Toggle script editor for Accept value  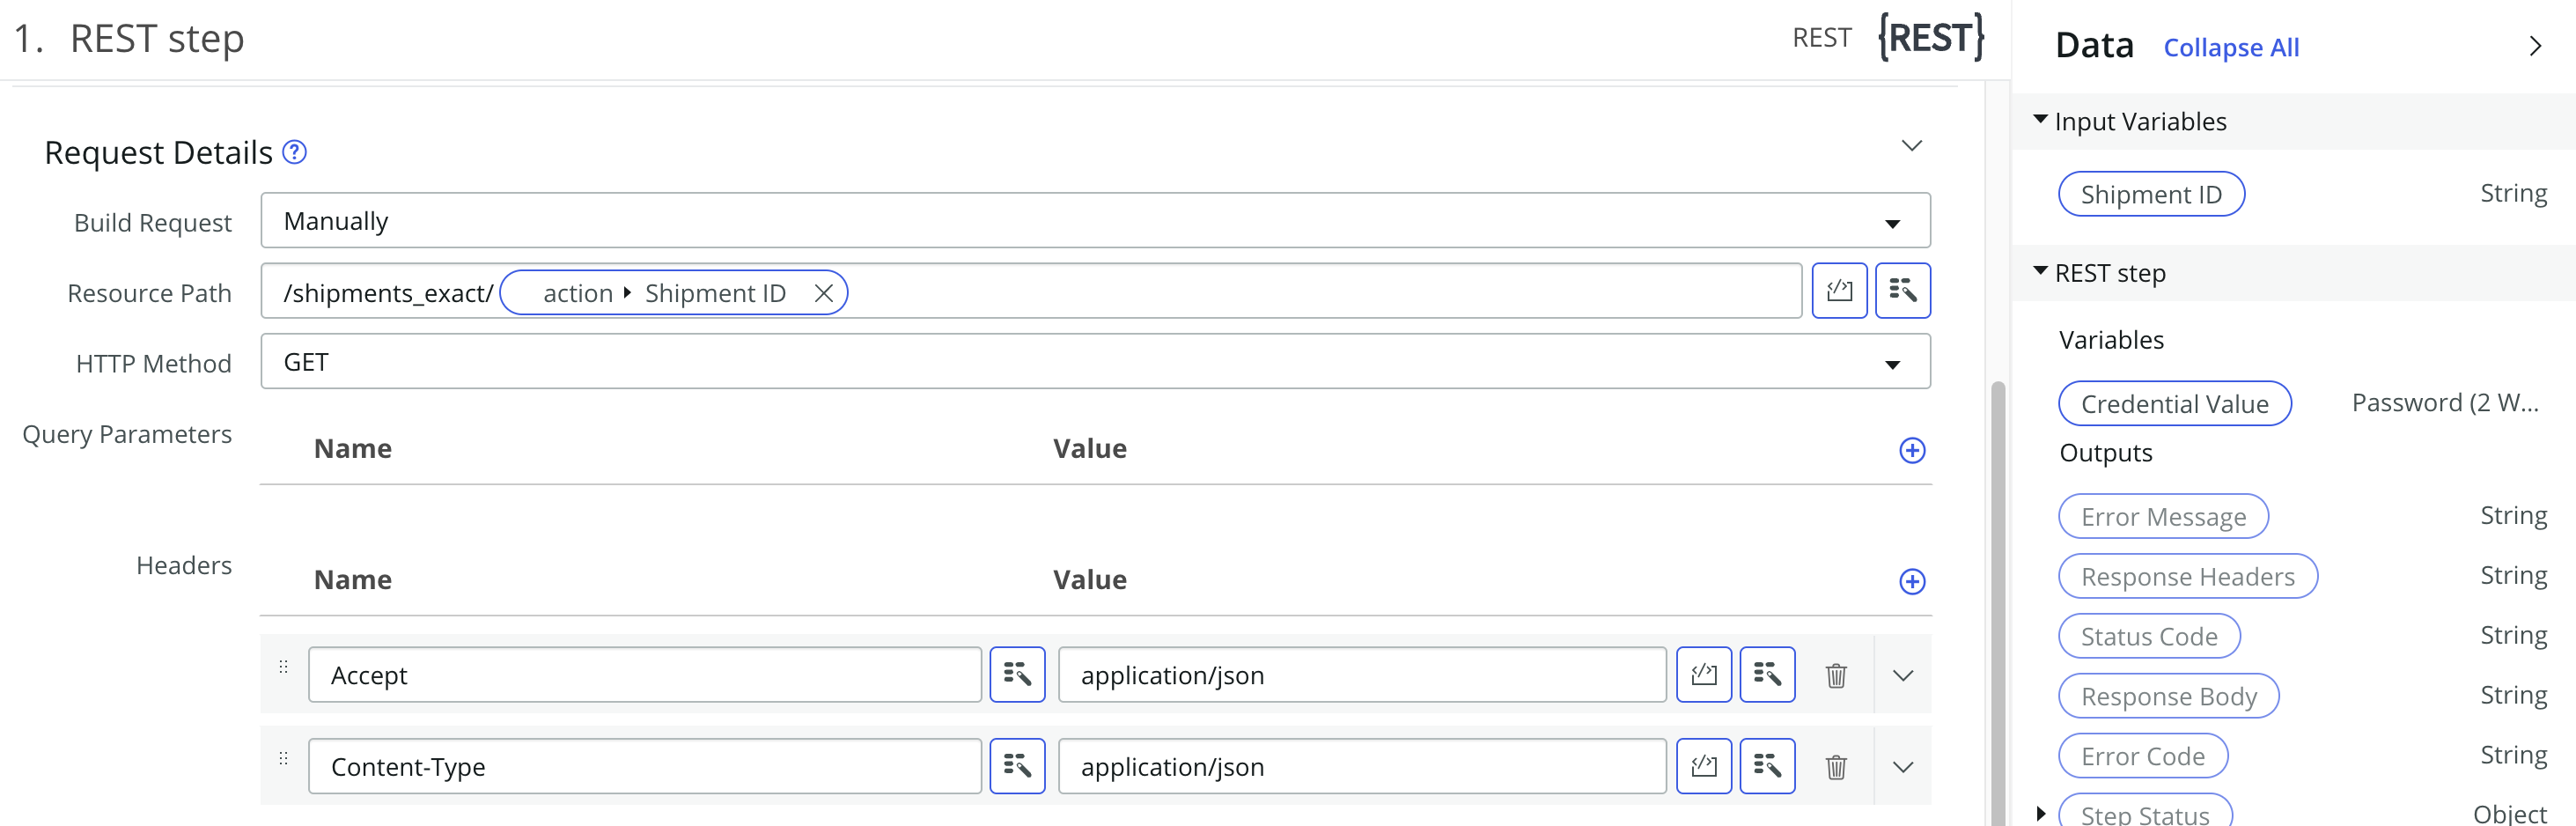(x=1703, y=675)
